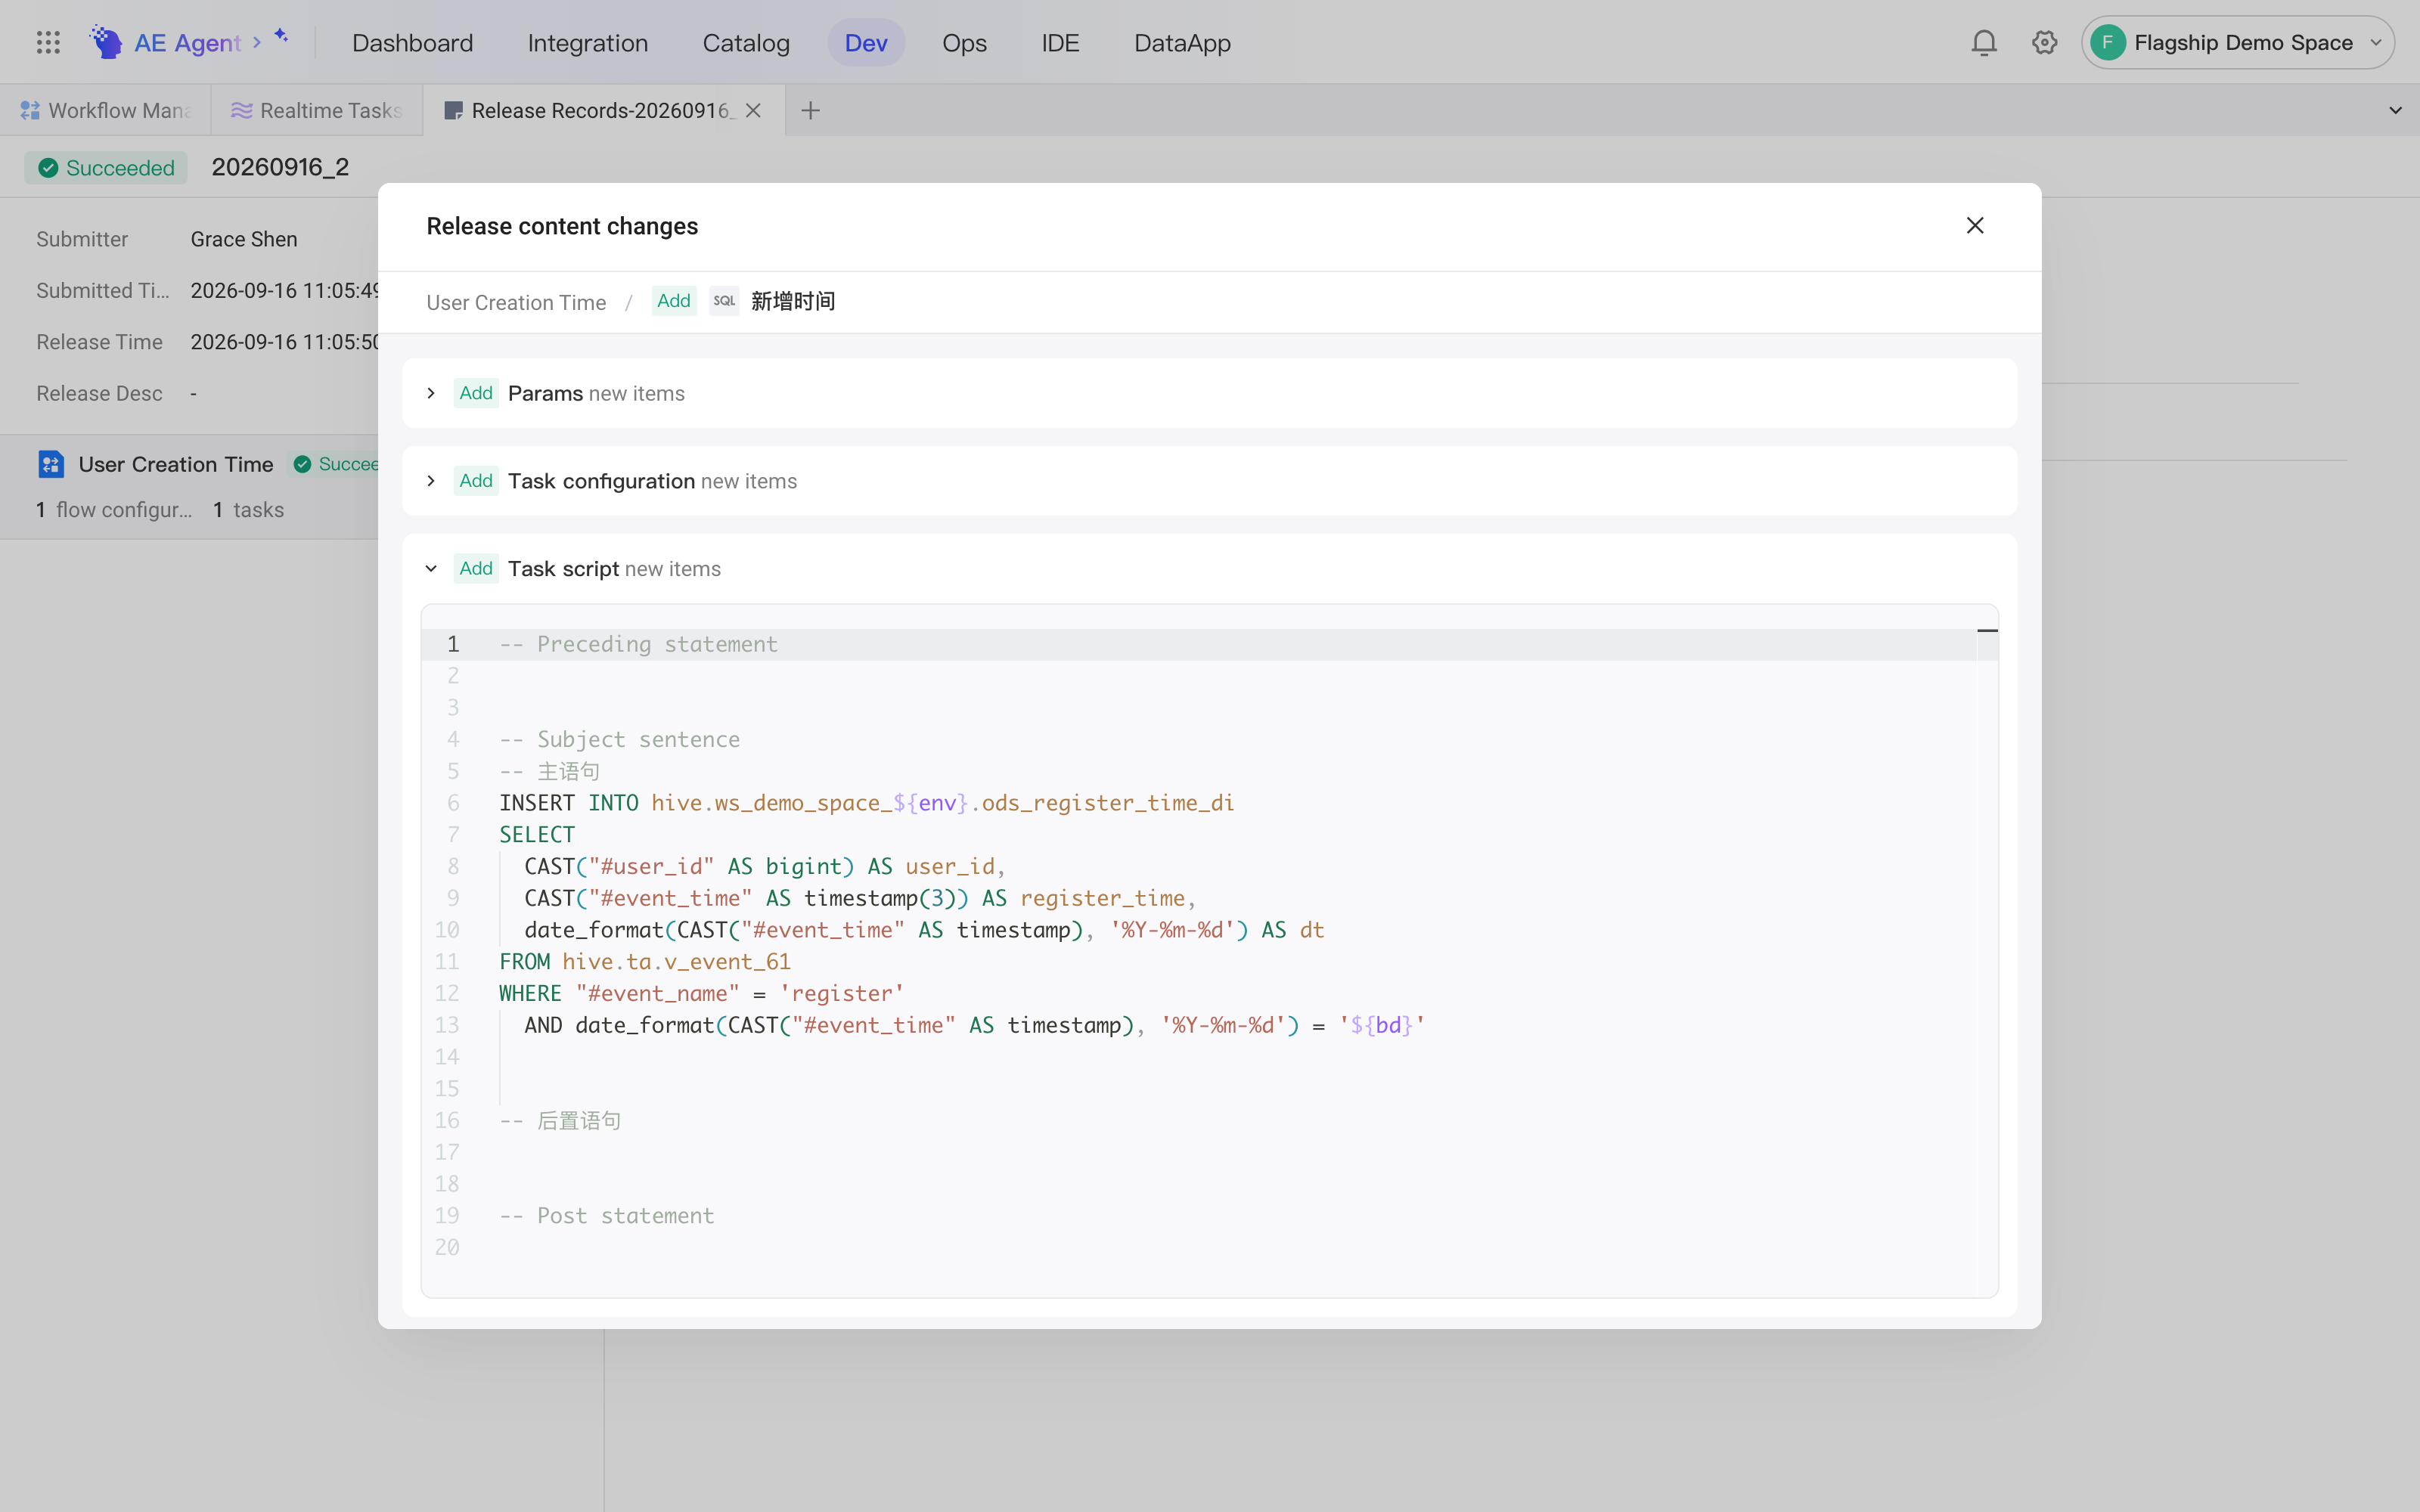Open the settings gear icon

[2044, 42]
